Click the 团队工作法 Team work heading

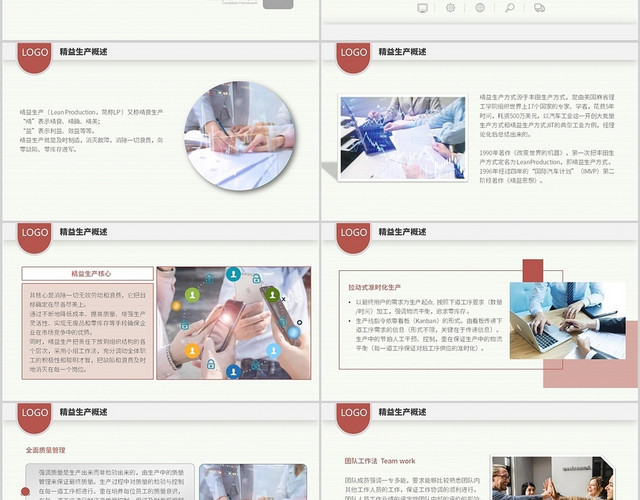(x=380, y=461)
